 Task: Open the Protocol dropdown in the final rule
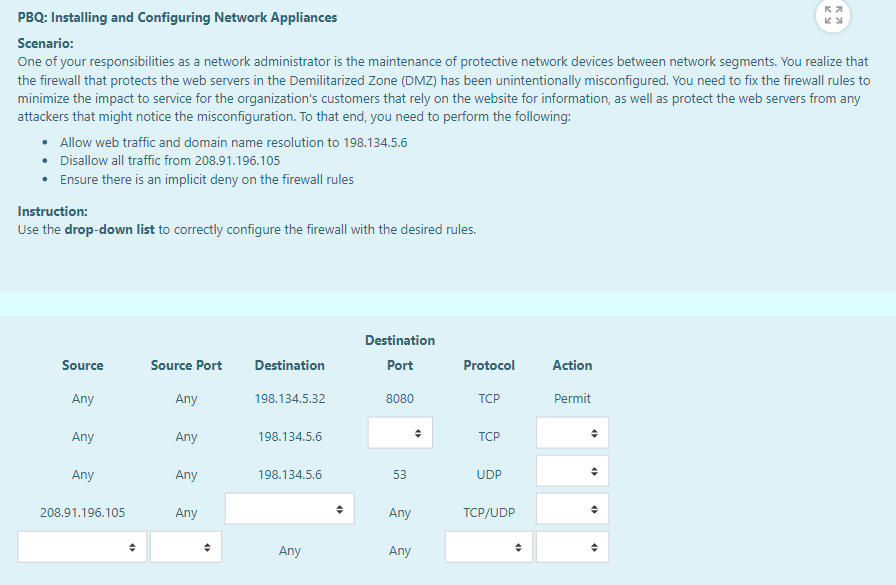tap(488, 547)
